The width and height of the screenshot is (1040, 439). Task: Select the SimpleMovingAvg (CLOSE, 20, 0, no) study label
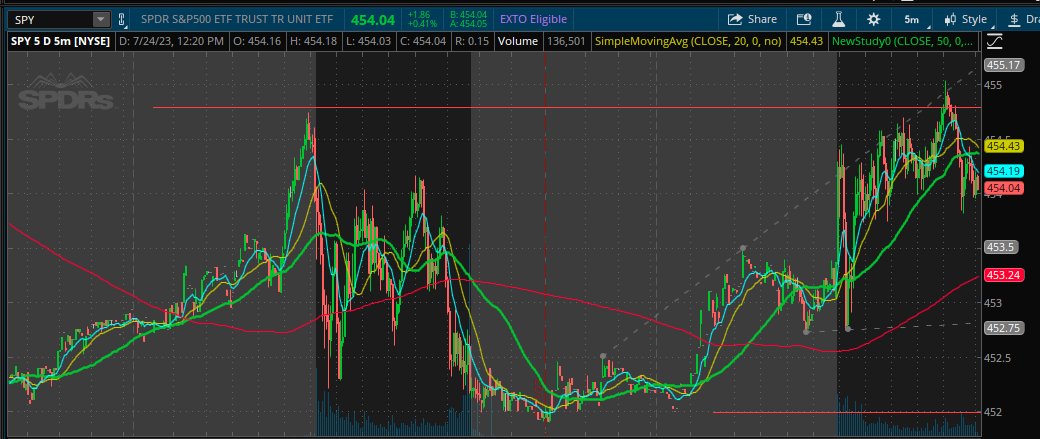pos(688,41)
